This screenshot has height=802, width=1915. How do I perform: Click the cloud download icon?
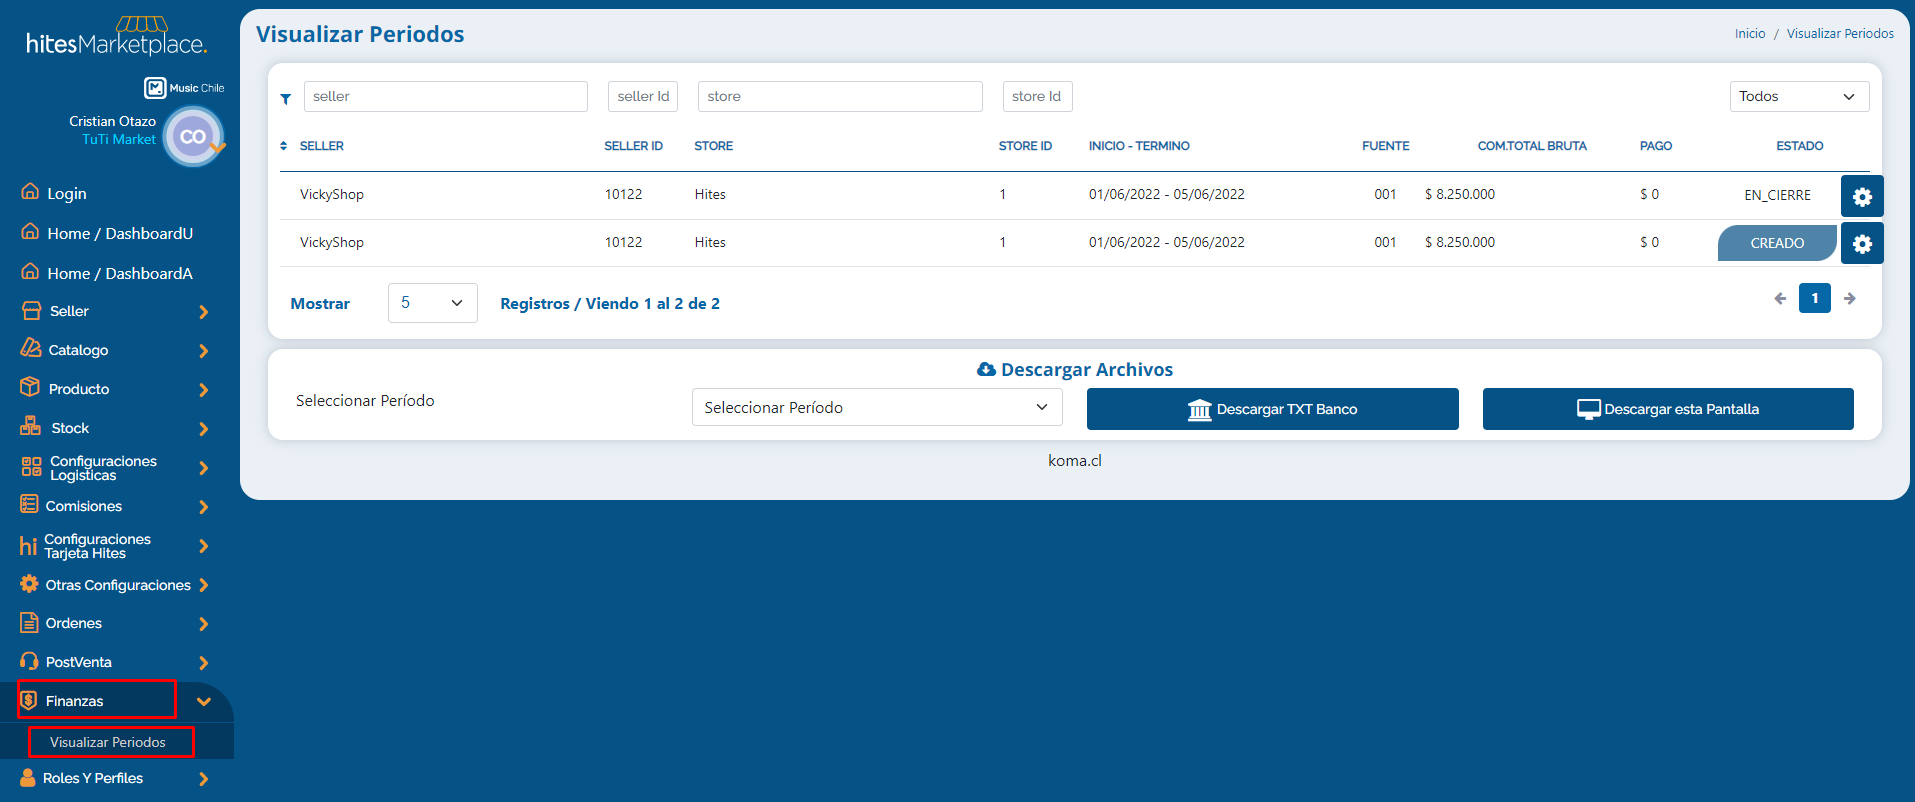[986, 369]
